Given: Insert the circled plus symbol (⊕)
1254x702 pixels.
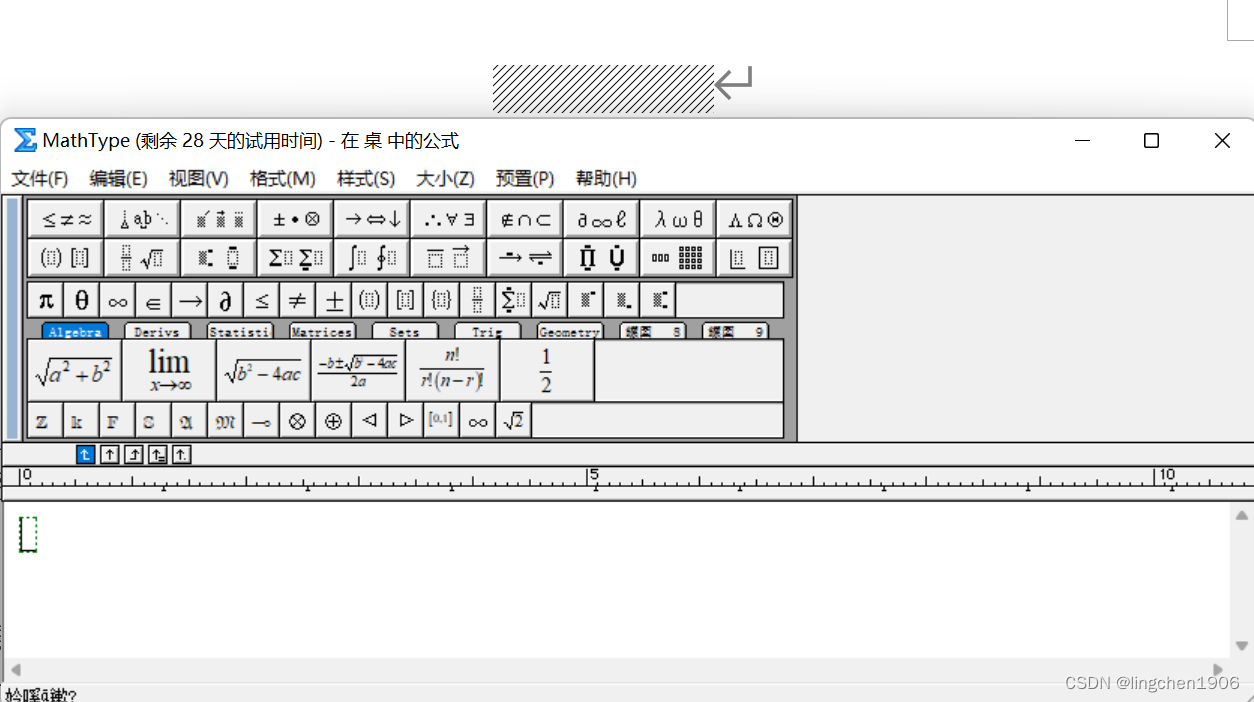Looking at the screenshot, I should click(333, 421).
